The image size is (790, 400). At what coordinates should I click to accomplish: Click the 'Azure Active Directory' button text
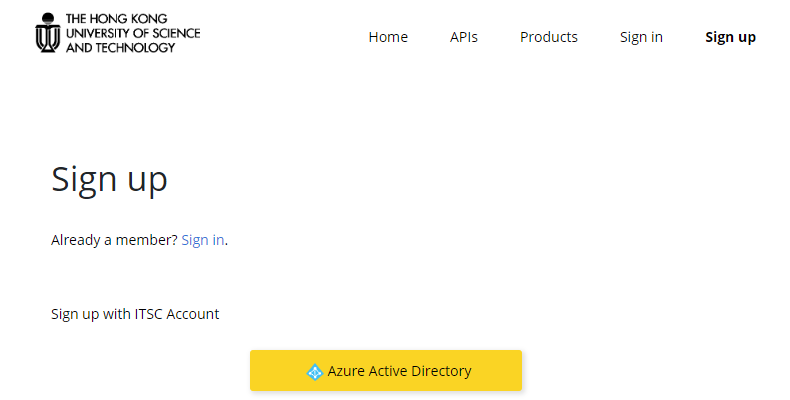(399, 371)
